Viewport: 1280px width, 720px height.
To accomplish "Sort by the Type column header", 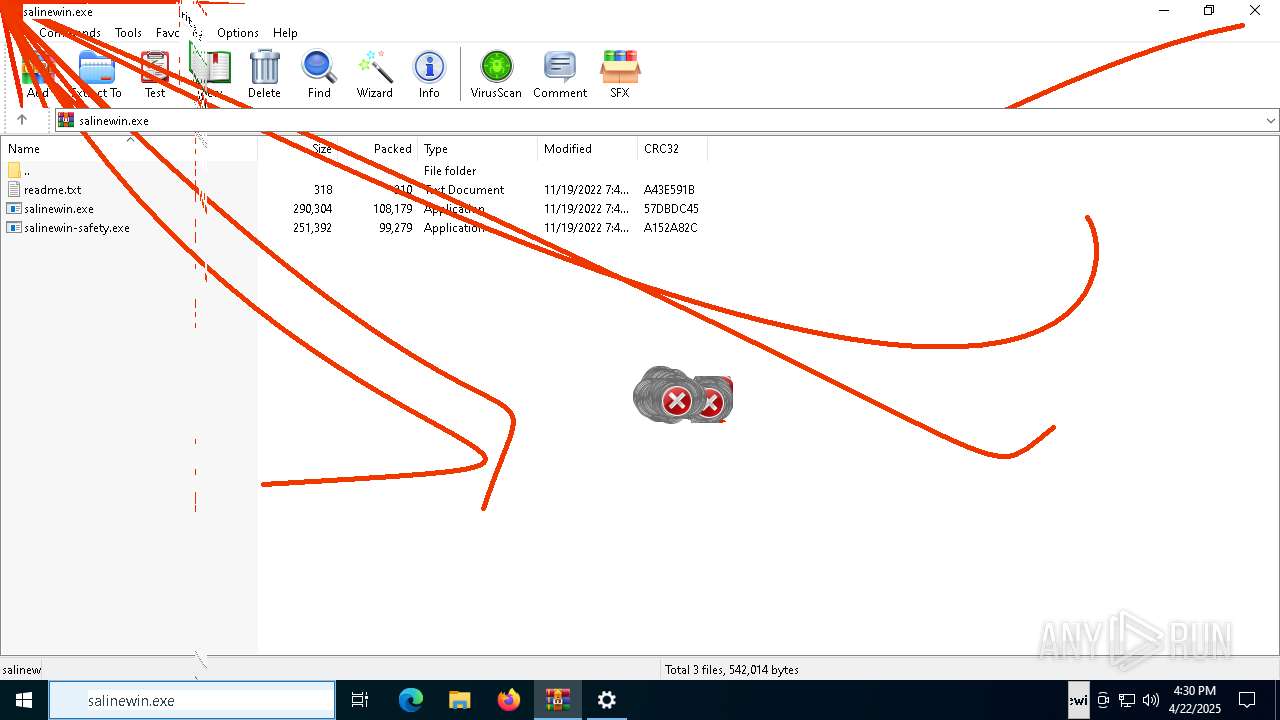I will pyautogui.click(x=478, y=149).
